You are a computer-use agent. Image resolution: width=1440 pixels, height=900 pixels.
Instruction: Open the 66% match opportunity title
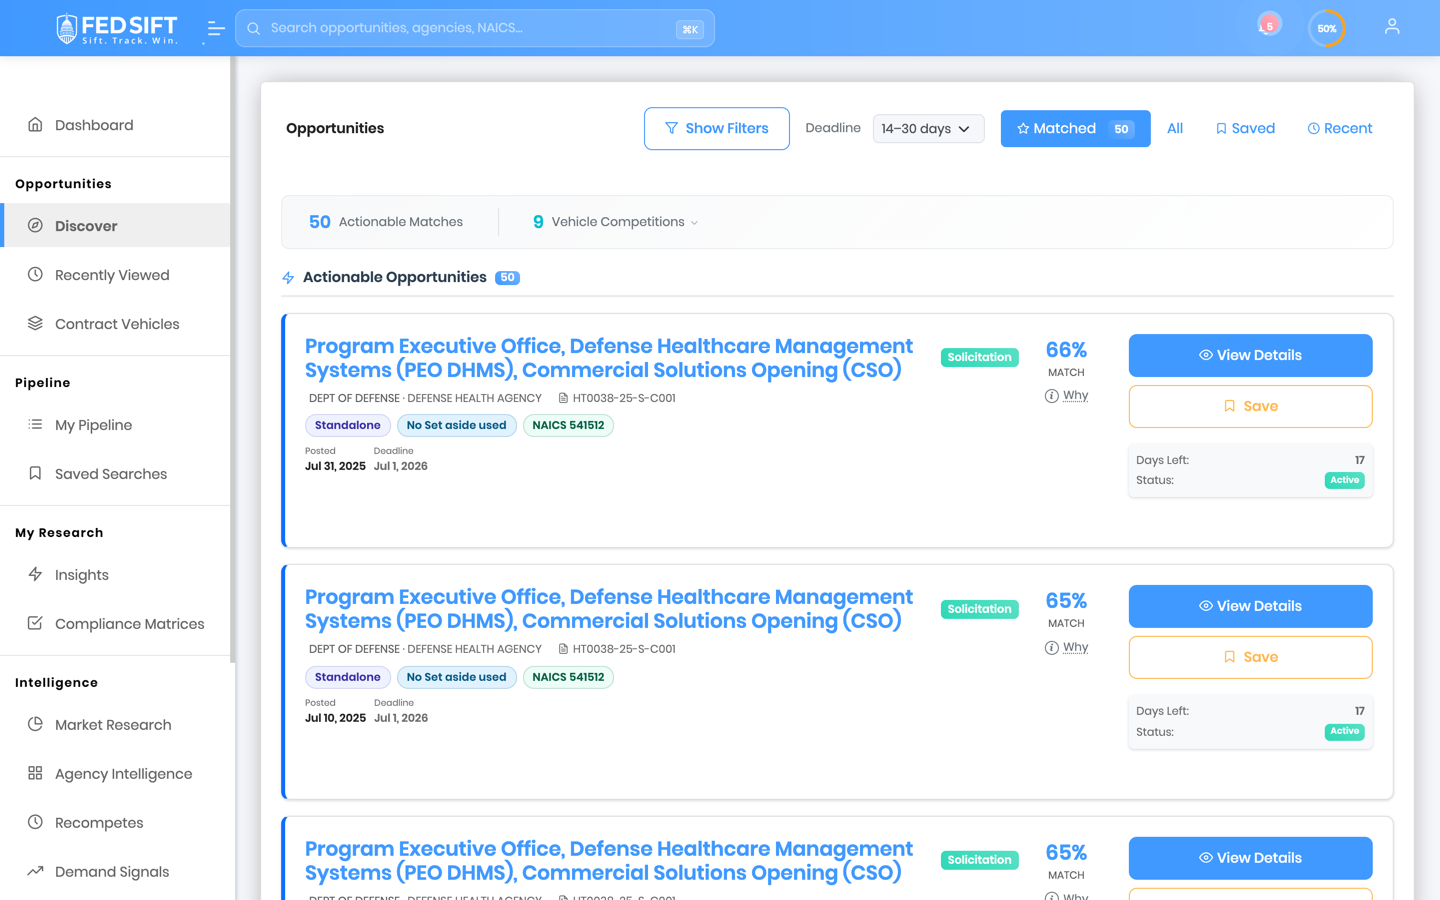tap(609, 358)
